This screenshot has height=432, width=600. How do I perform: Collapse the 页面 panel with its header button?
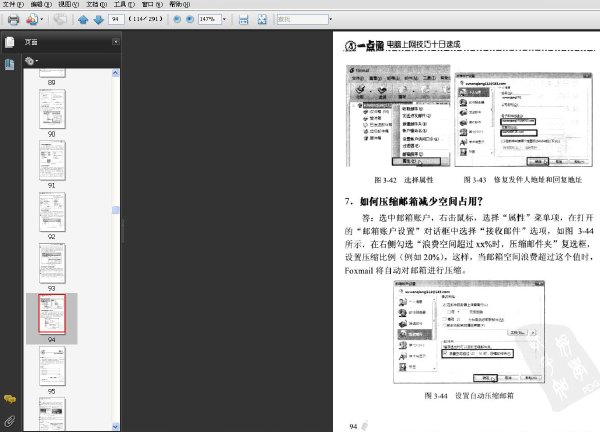point(116,41)
